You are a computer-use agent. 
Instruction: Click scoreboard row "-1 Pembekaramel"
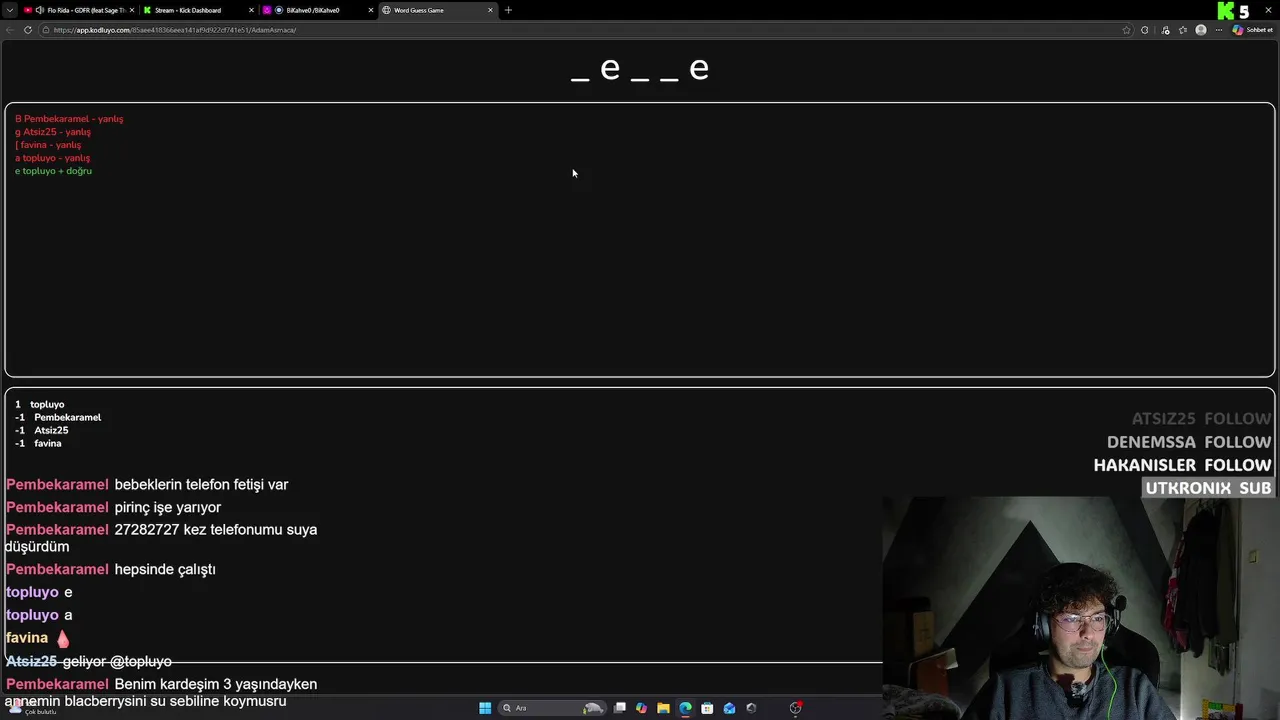pos(58,418)
